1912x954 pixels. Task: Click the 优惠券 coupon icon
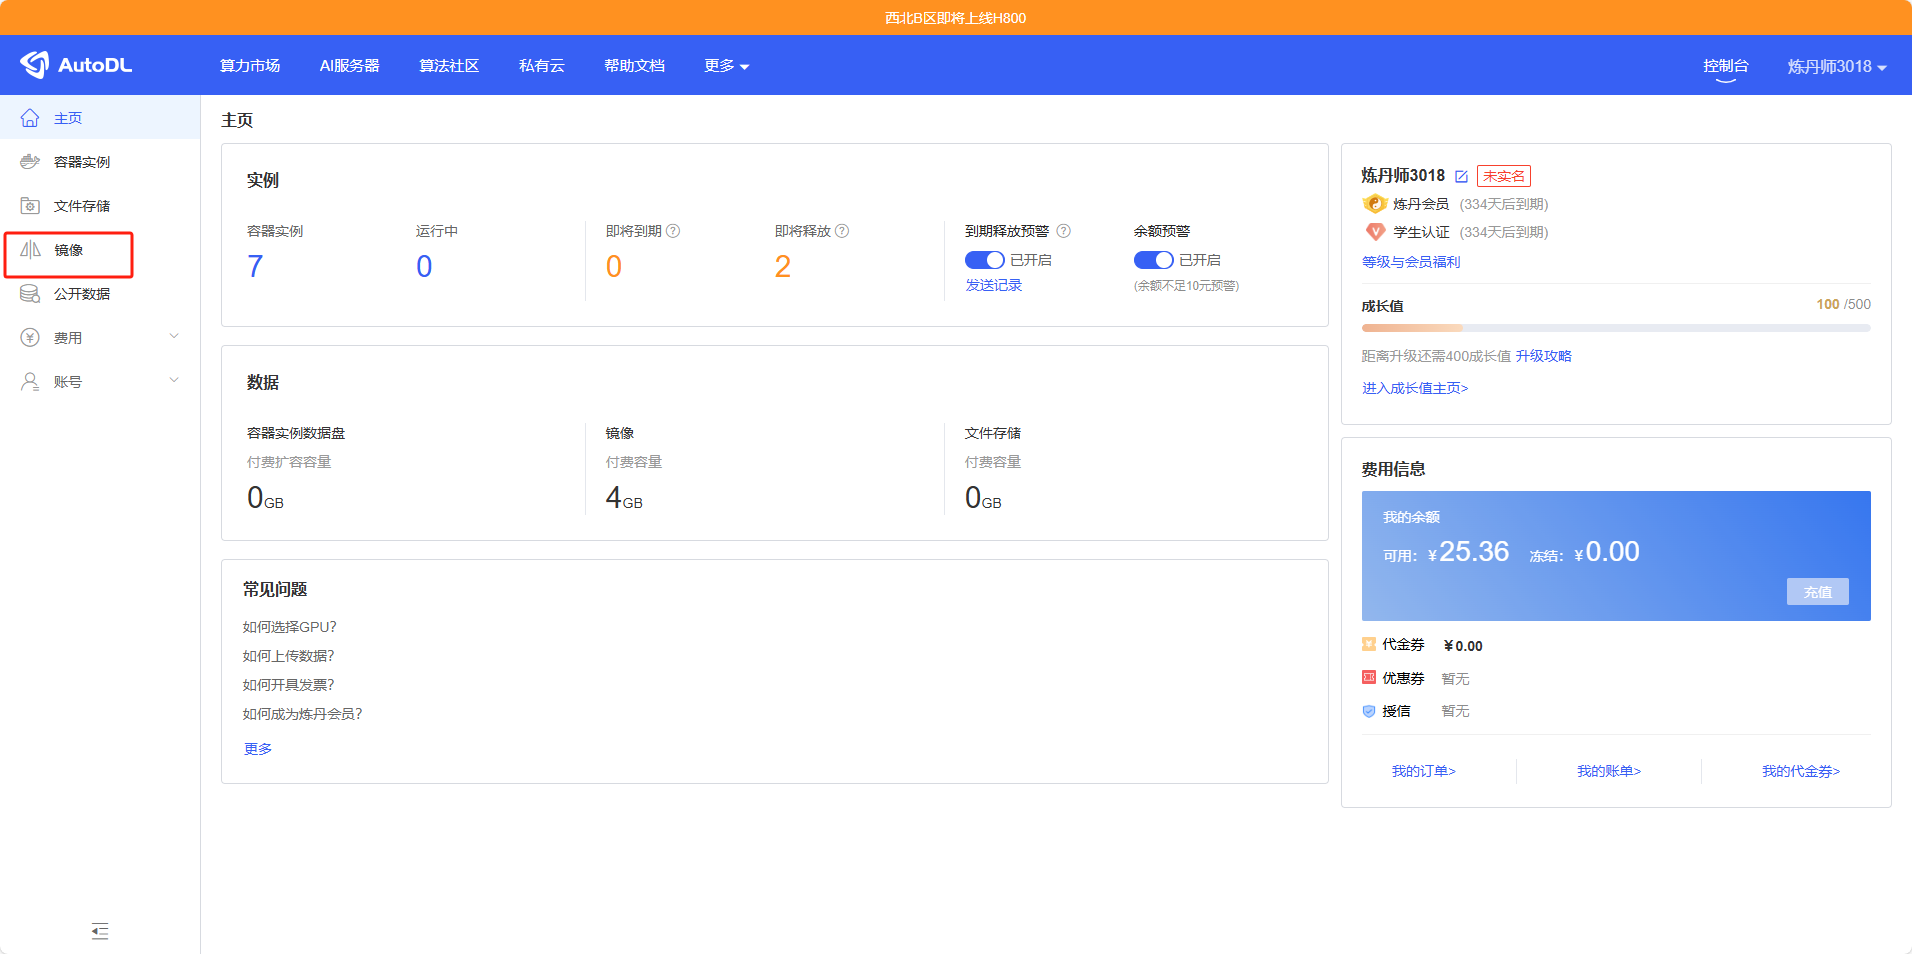pos(1369,677)
